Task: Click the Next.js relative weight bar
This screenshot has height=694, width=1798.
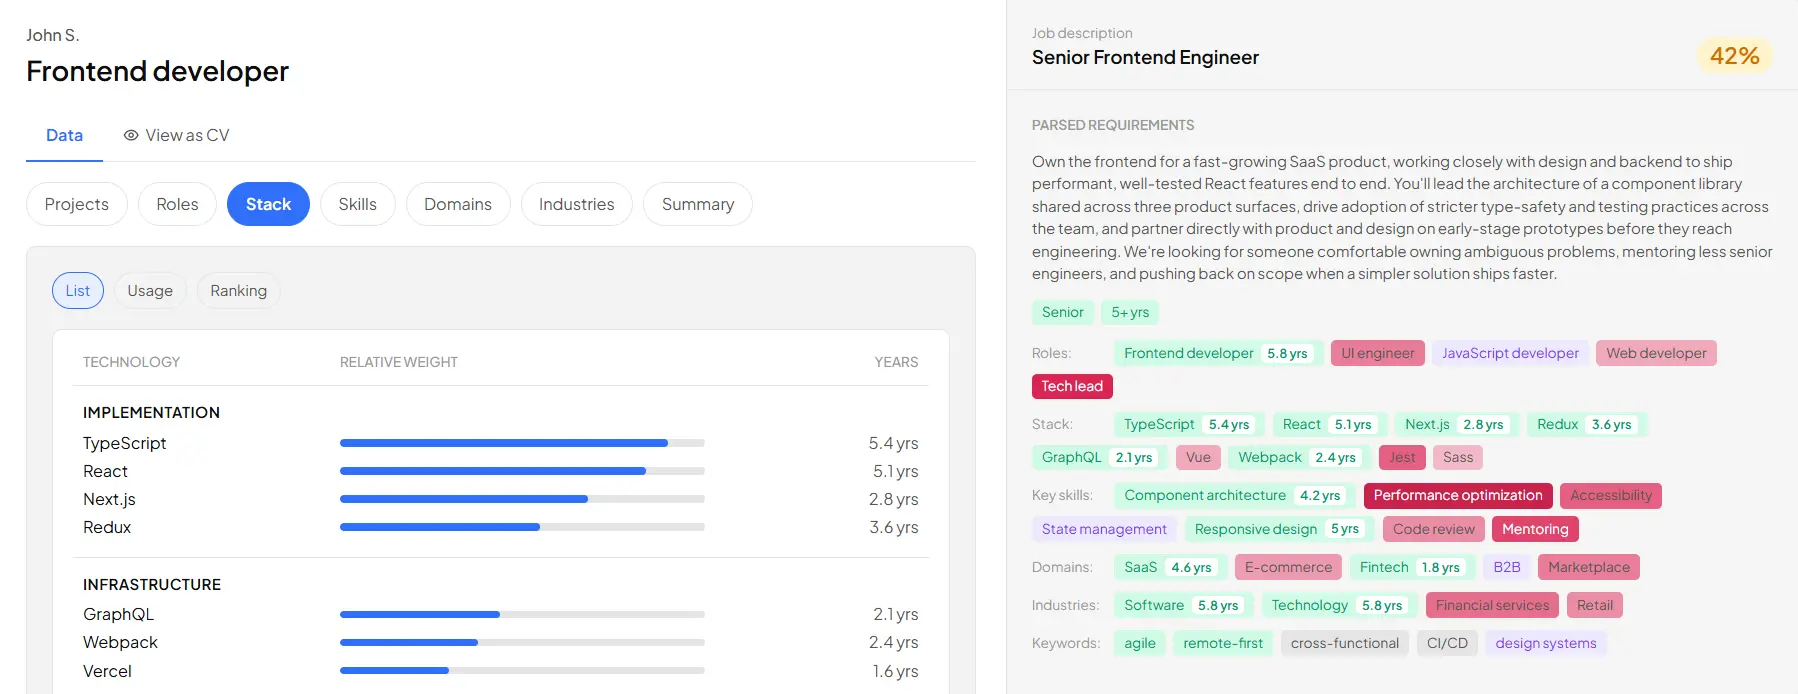Action: point(522,499)
